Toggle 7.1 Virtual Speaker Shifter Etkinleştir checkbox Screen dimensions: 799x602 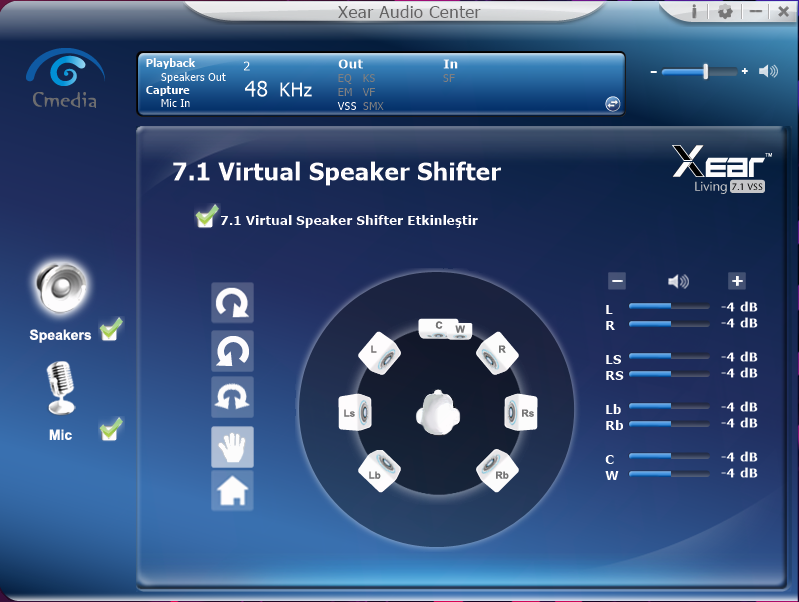(206, 218)
